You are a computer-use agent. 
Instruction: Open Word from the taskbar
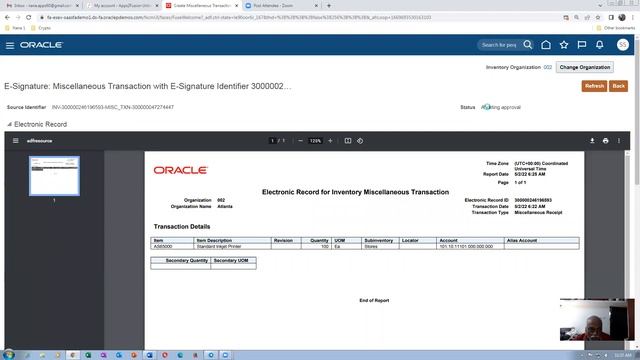(x=149, y=355)
